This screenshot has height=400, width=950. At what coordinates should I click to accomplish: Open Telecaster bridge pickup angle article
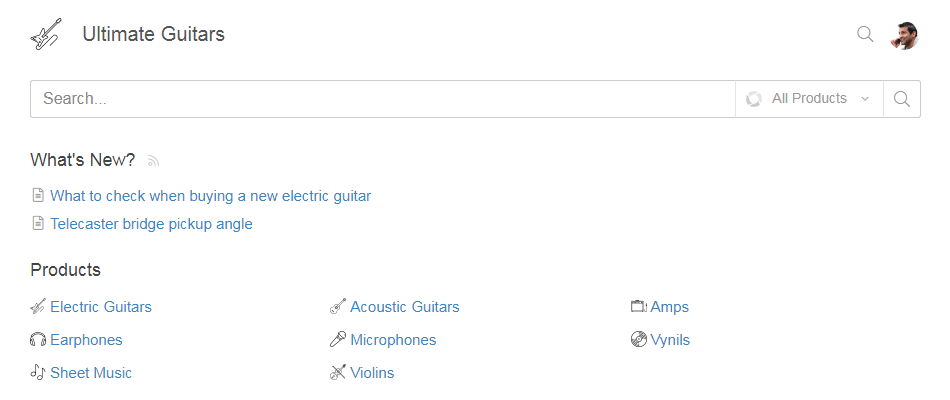151,224
